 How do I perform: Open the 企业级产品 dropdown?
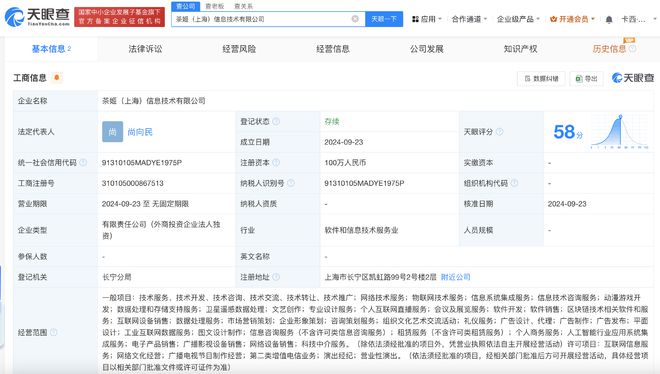click(518, 19)
